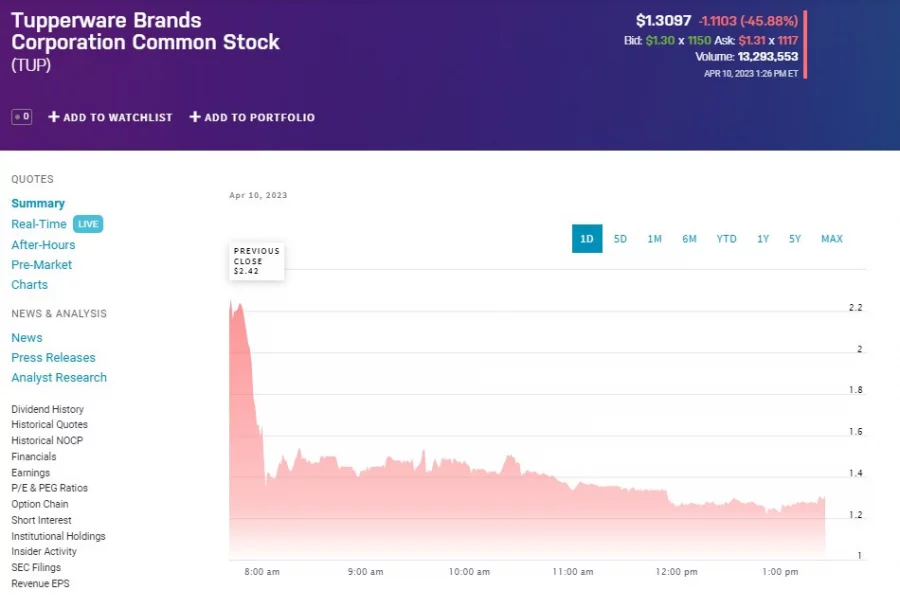Select the 1Y chart range
Image resolution: width=900 pixels, height=608 pixels.
(x=762, y=239)
